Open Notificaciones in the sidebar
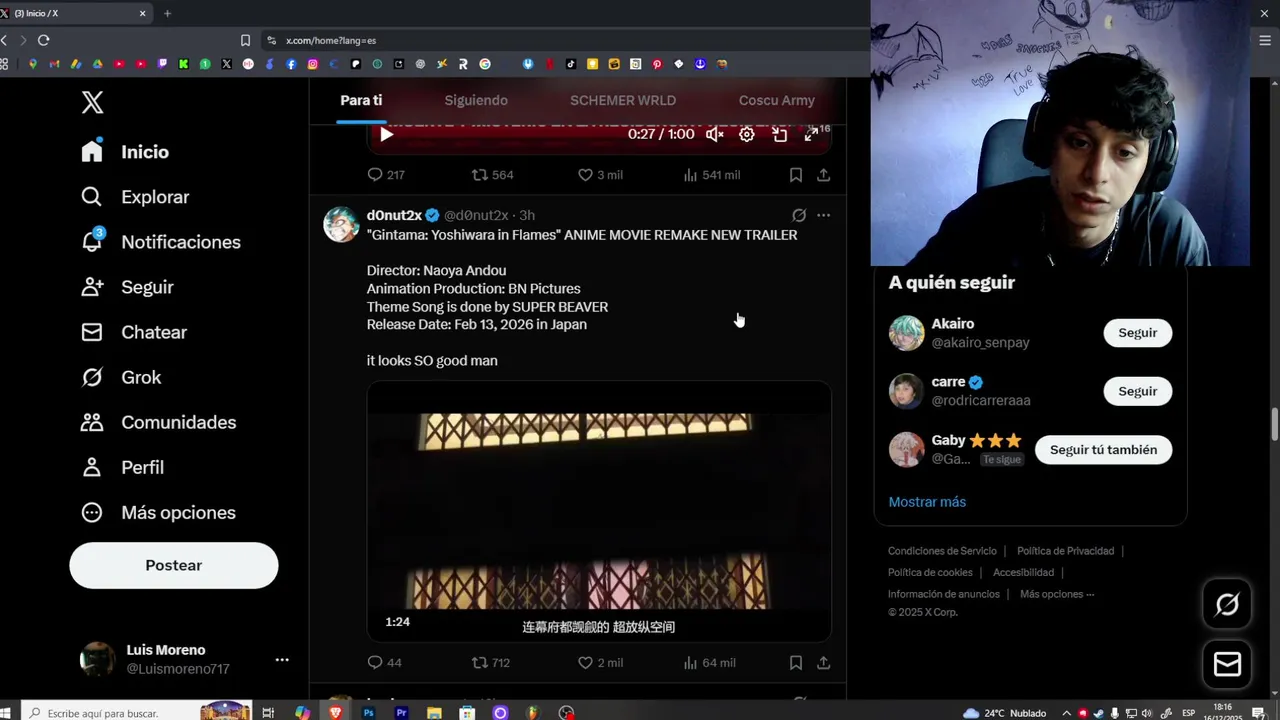 pos(161,242)
